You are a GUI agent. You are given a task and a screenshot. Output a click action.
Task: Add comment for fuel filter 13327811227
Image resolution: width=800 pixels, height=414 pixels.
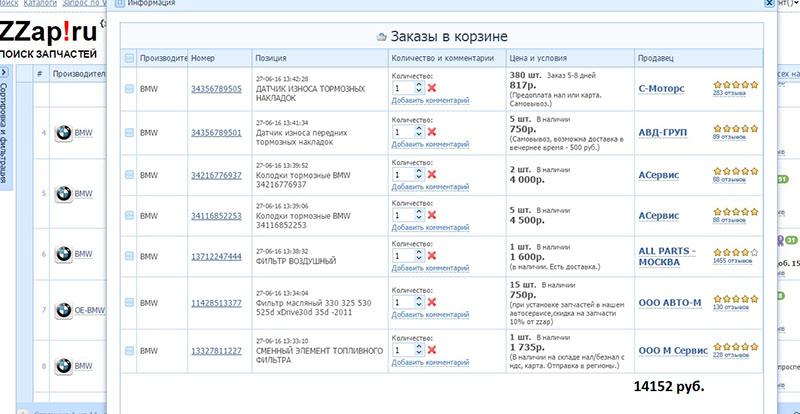(430, 363)
